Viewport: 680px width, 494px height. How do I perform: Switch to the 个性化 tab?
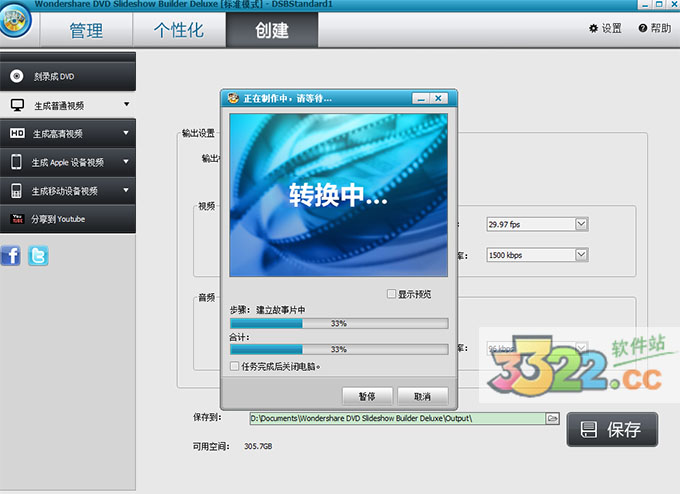[178, 30]
